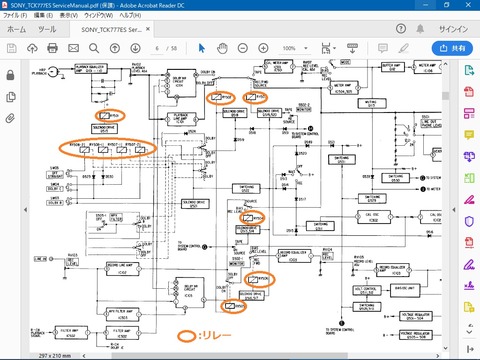Open the attachments paperclip panel
The width and height of the screenshot is (480, 360).
[10, 118]
